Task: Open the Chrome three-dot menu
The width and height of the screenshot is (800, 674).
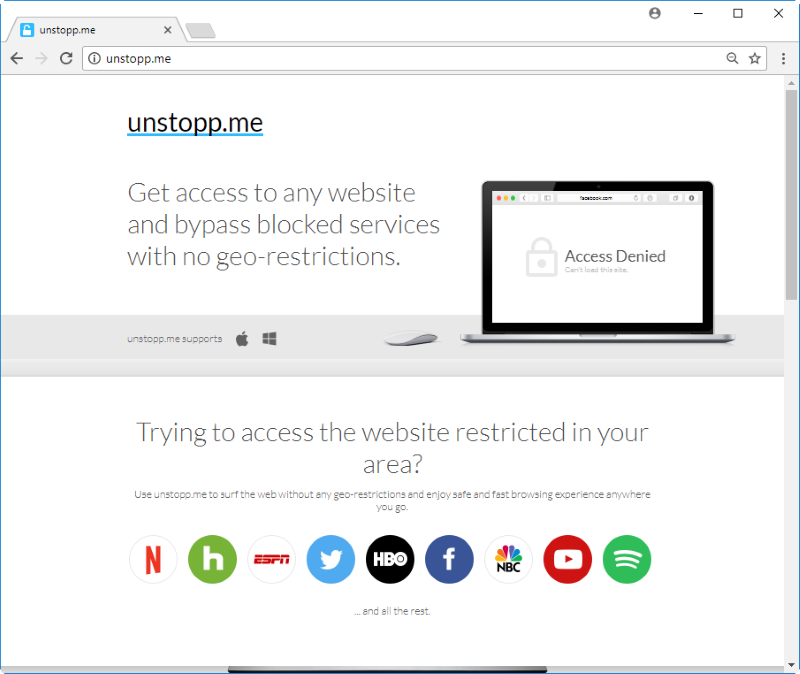Action: point(783,59)
